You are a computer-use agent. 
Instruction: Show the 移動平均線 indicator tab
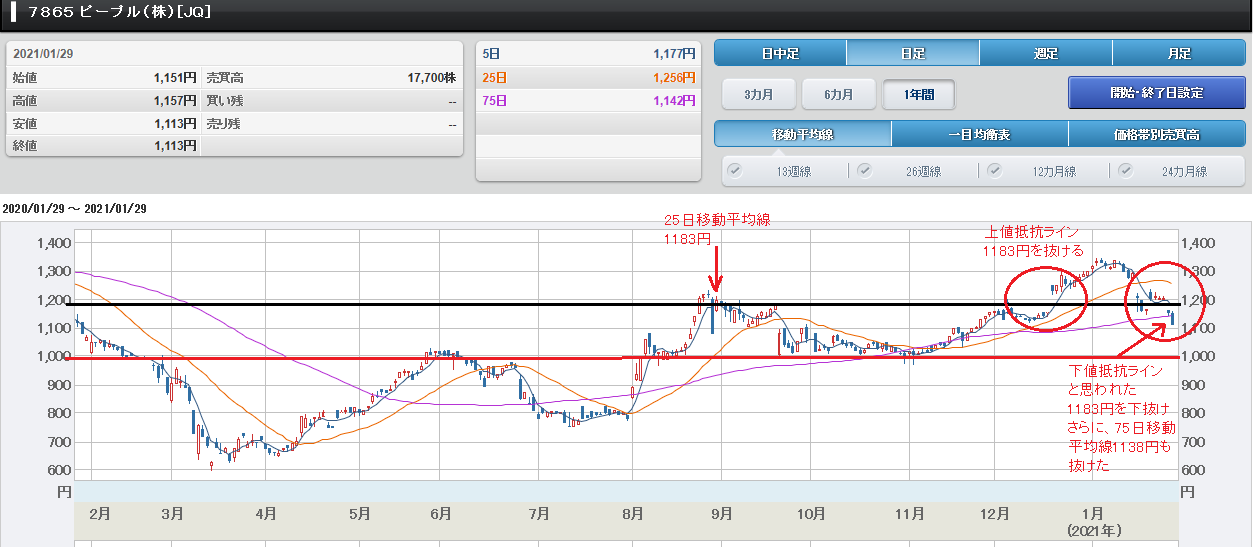[x=802, y=134]
